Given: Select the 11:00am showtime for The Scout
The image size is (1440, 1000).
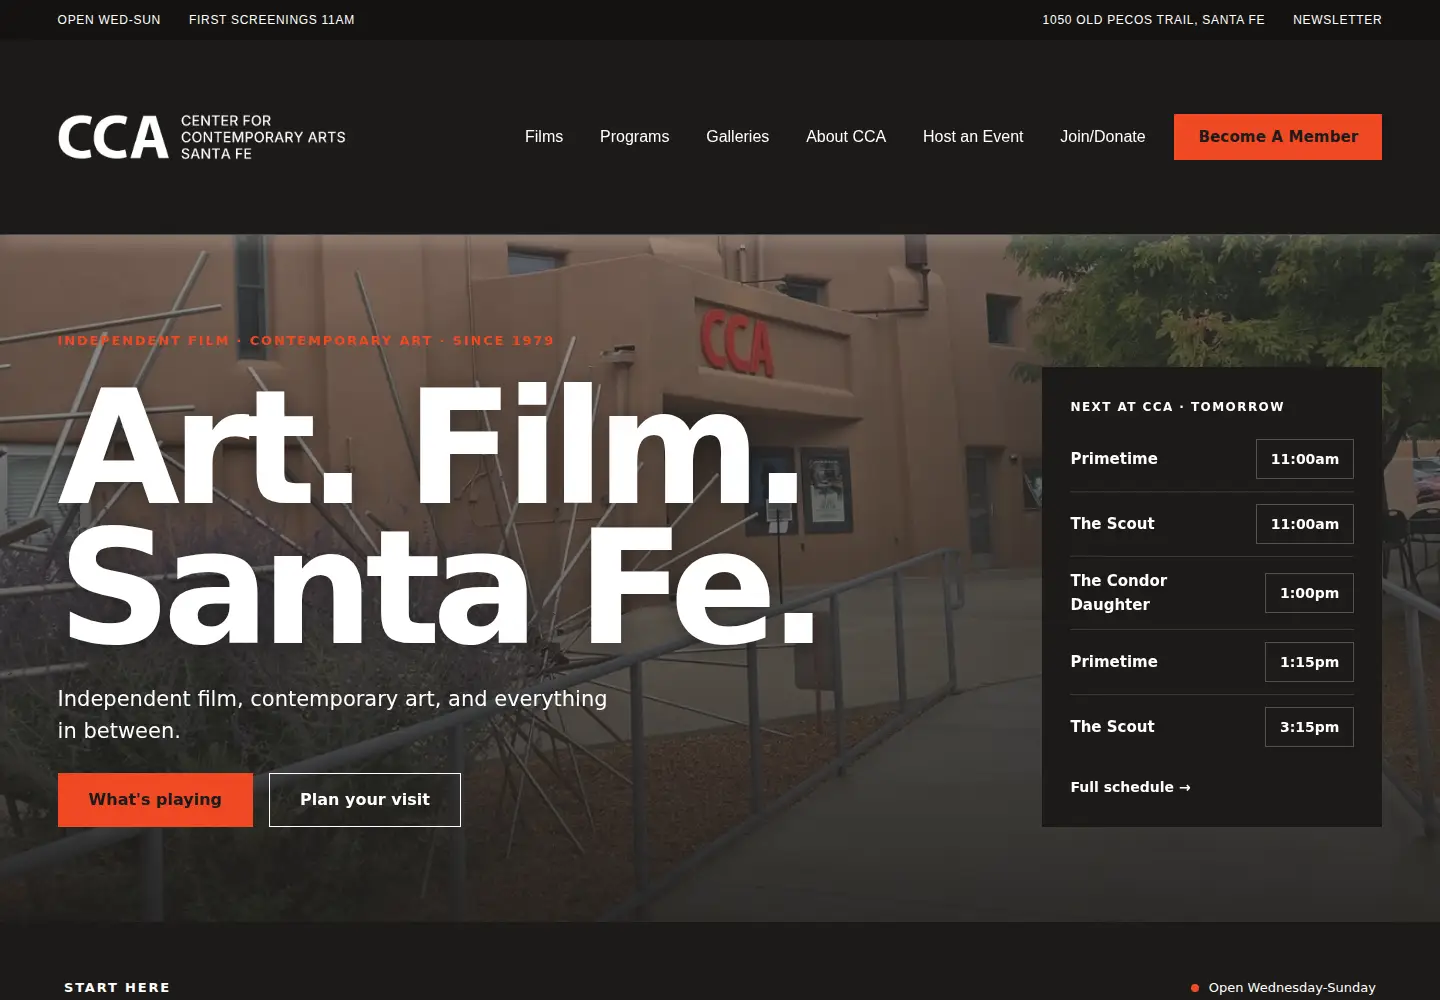Looking at the screenshot, I should [x=1304, y=524].
